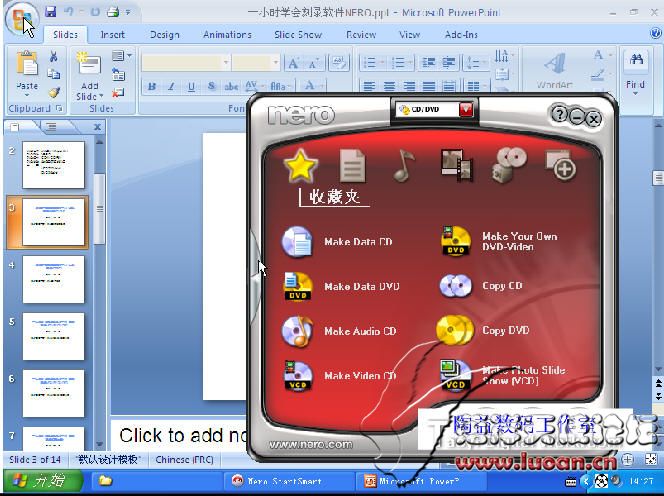Toggle Bold formatting
Image resolution: width=664 pixels, height=496 pixels.
152,87
